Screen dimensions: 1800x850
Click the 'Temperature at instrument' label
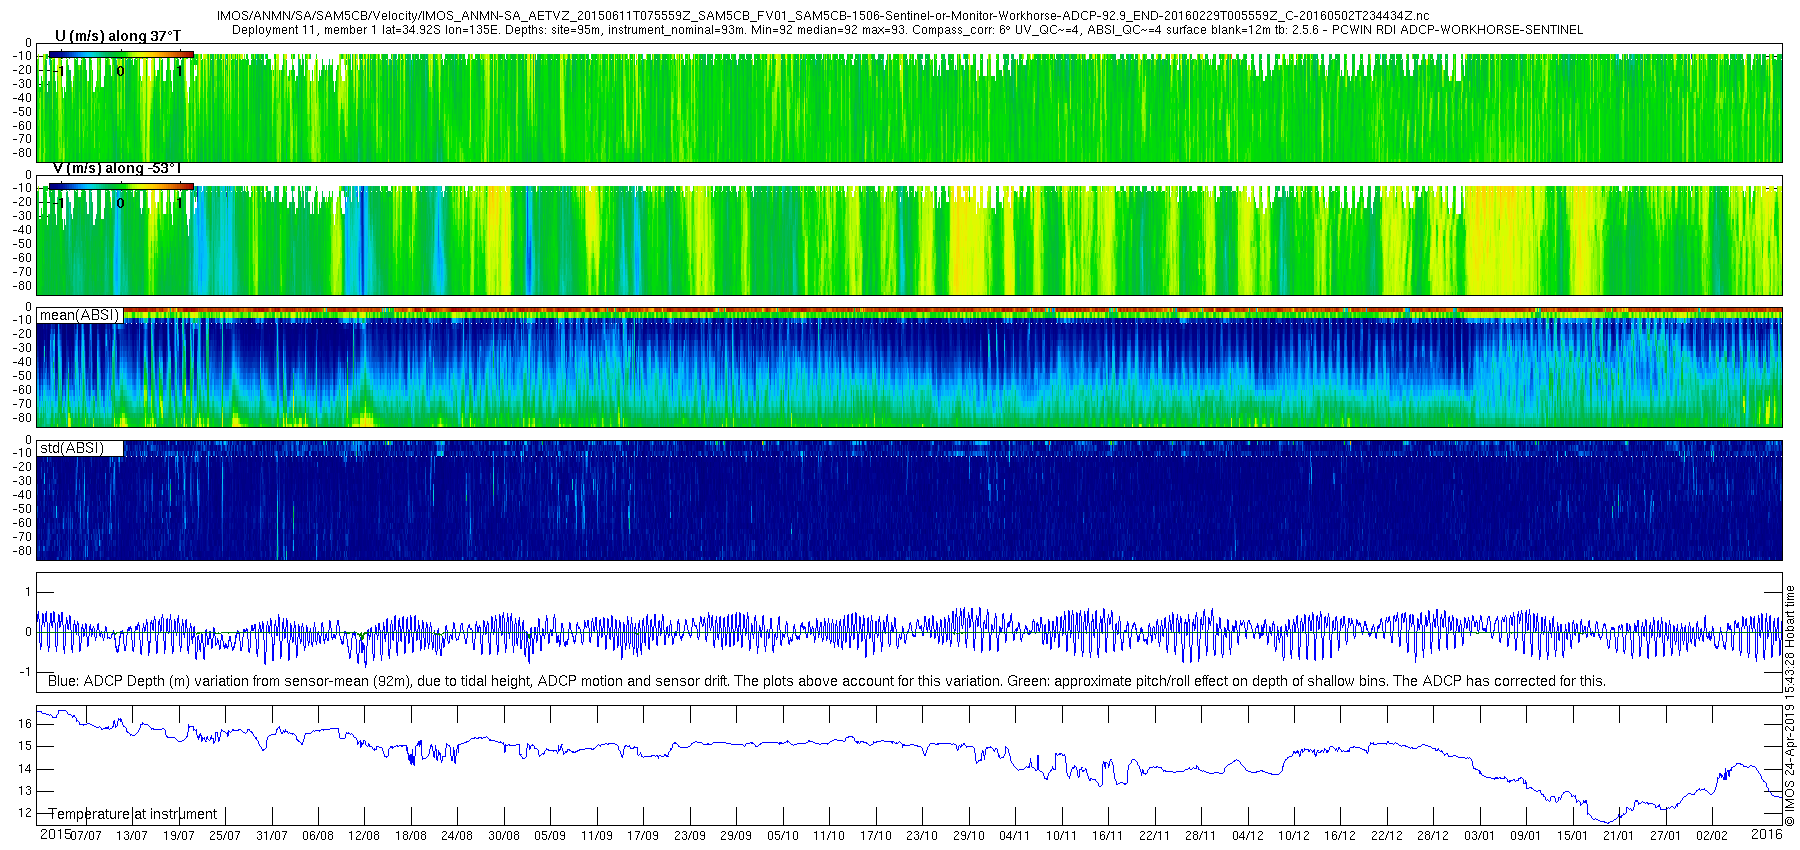[133, 814]
